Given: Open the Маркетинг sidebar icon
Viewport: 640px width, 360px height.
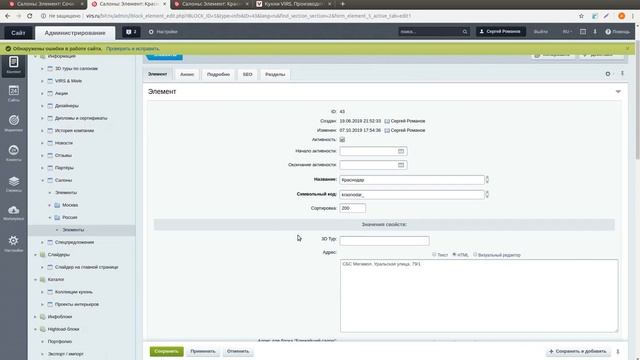Looking at the screenshot, I should pos(13,123).
